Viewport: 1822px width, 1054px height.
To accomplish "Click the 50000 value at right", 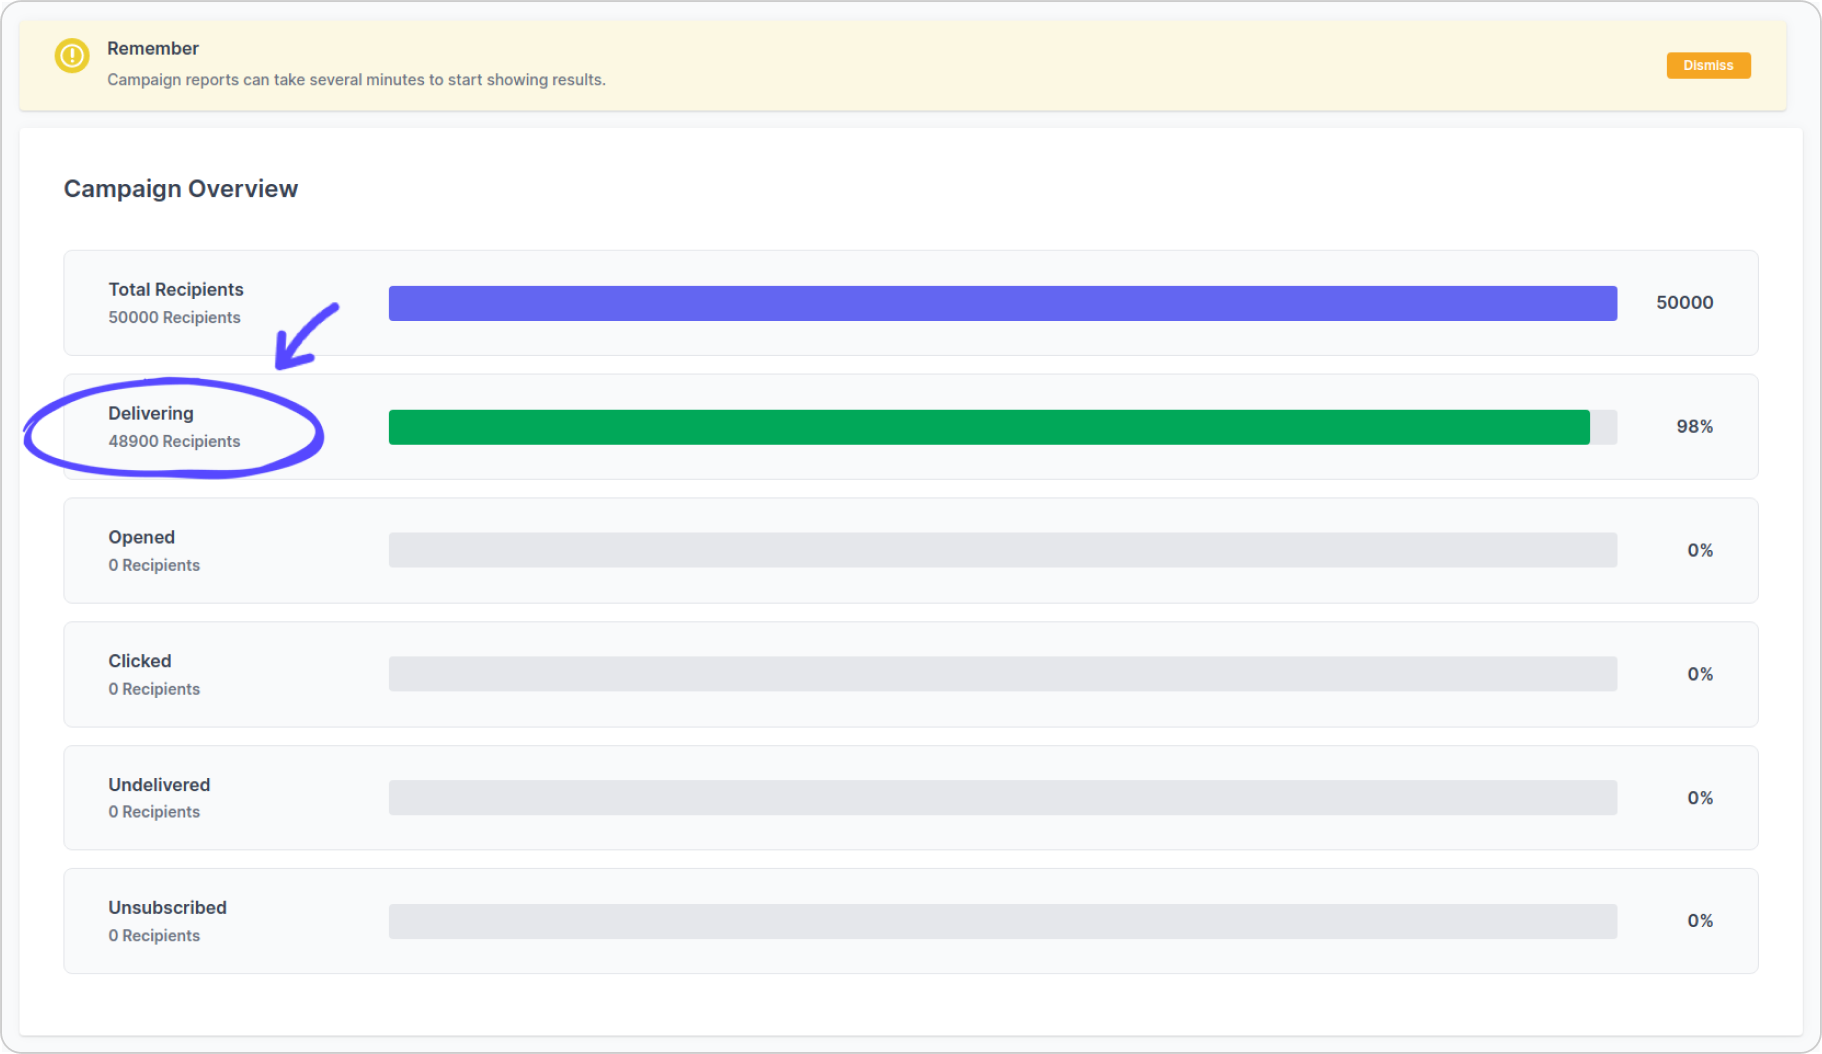I will click(1685, 302).
